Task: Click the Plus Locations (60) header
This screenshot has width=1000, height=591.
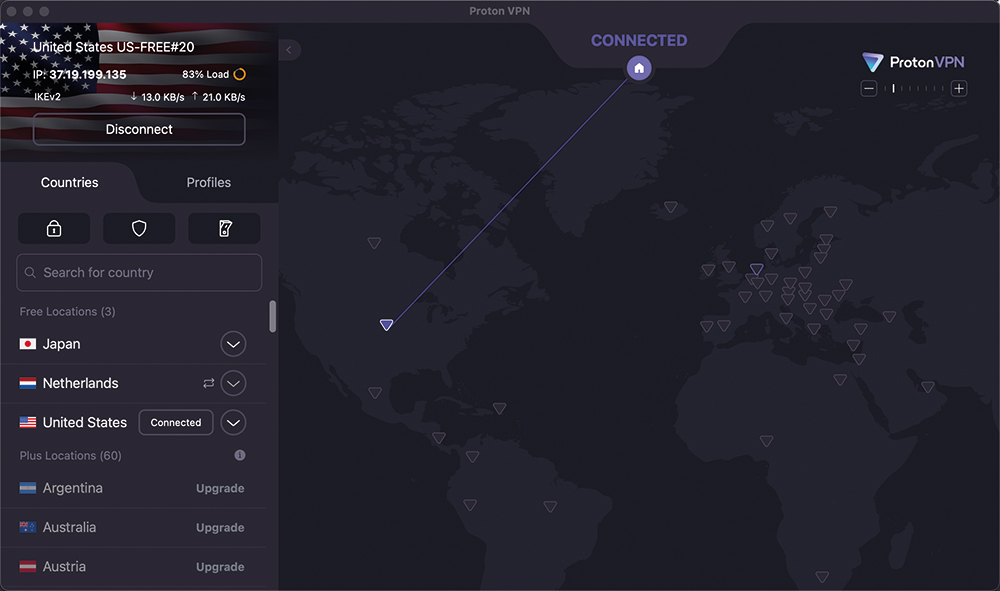Action: click(70, 456)
